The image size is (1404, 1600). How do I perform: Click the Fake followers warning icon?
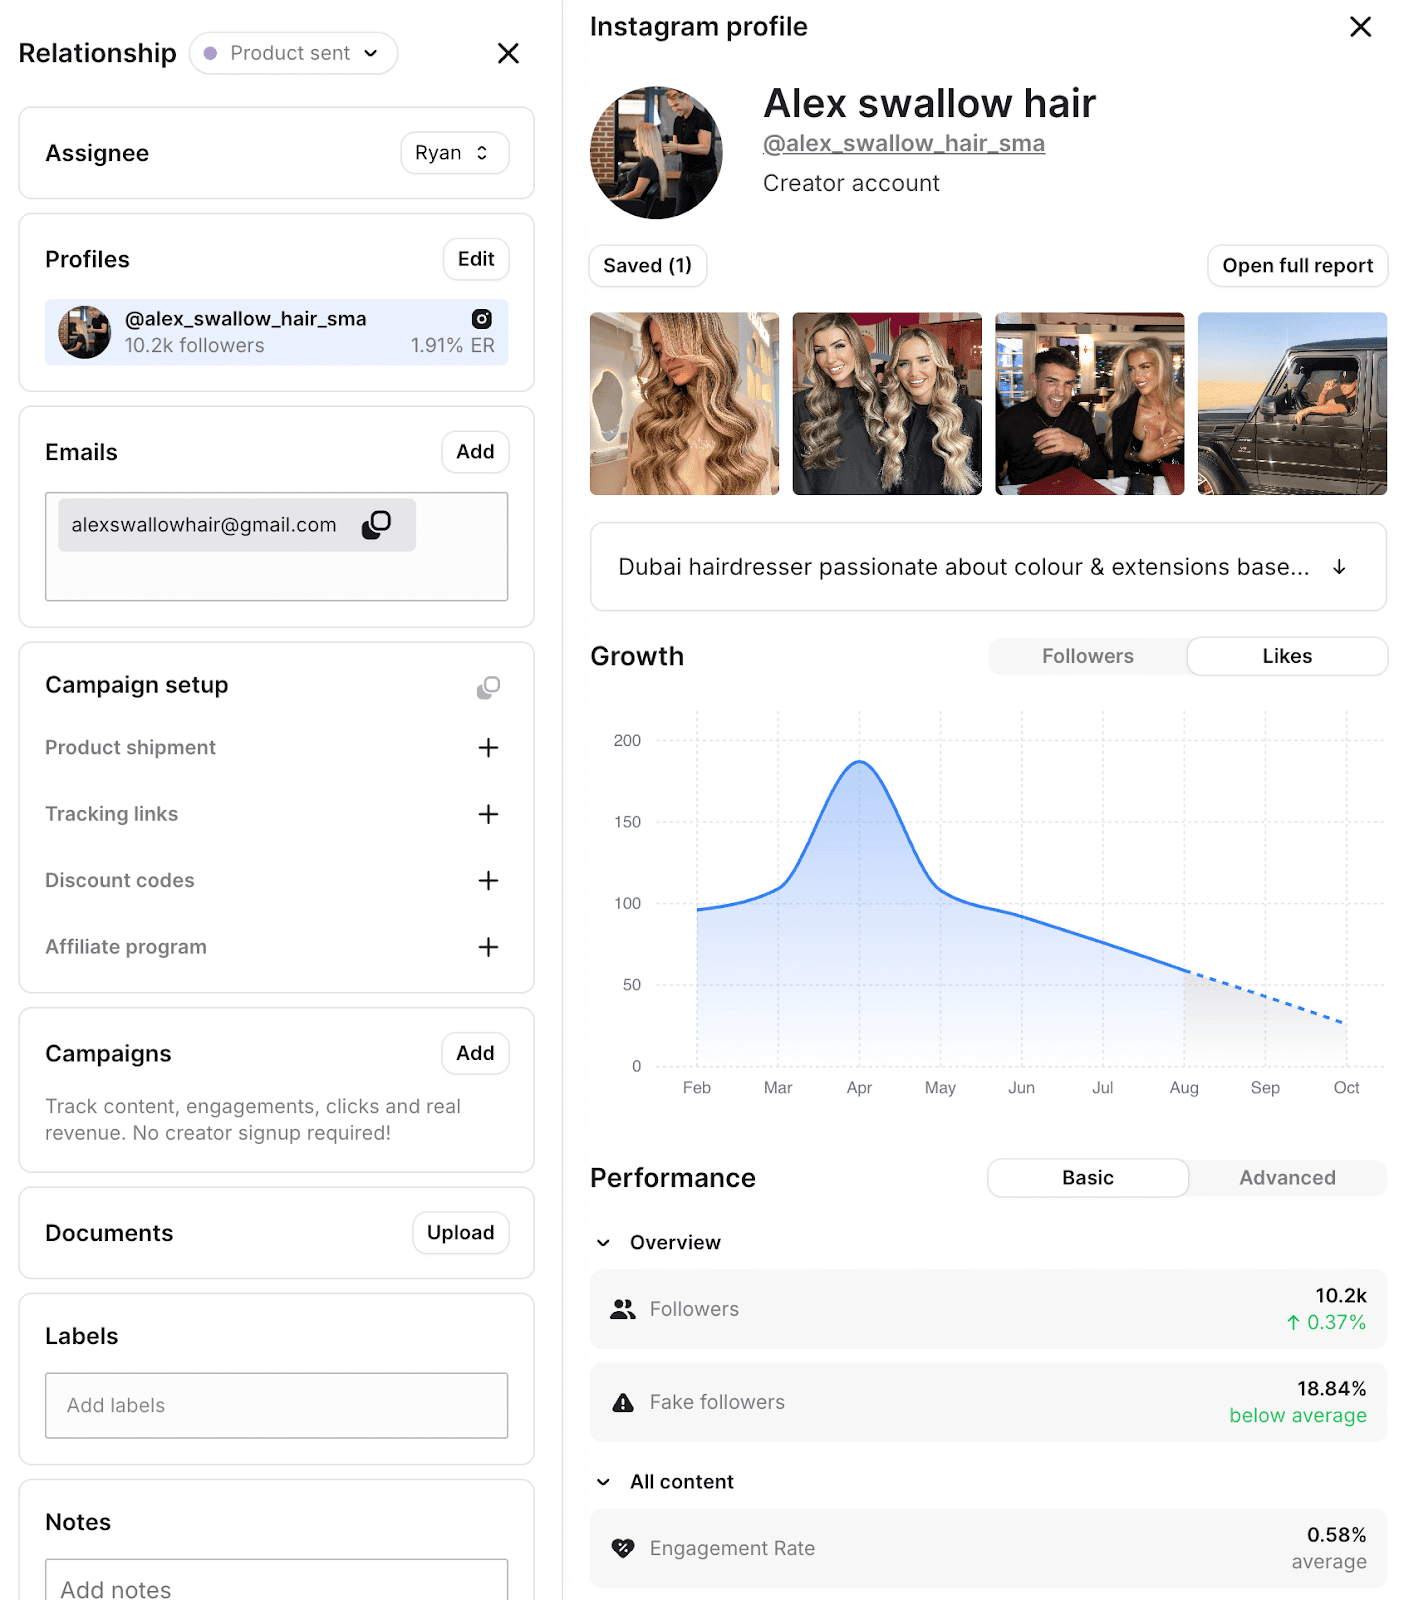[623, 1402]
